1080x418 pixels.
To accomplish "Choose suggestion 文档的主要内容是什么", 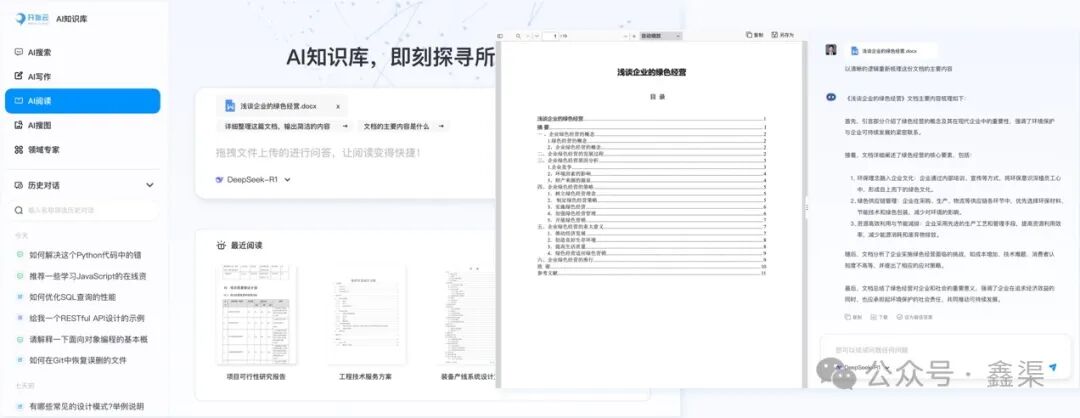I will [403, 127].
